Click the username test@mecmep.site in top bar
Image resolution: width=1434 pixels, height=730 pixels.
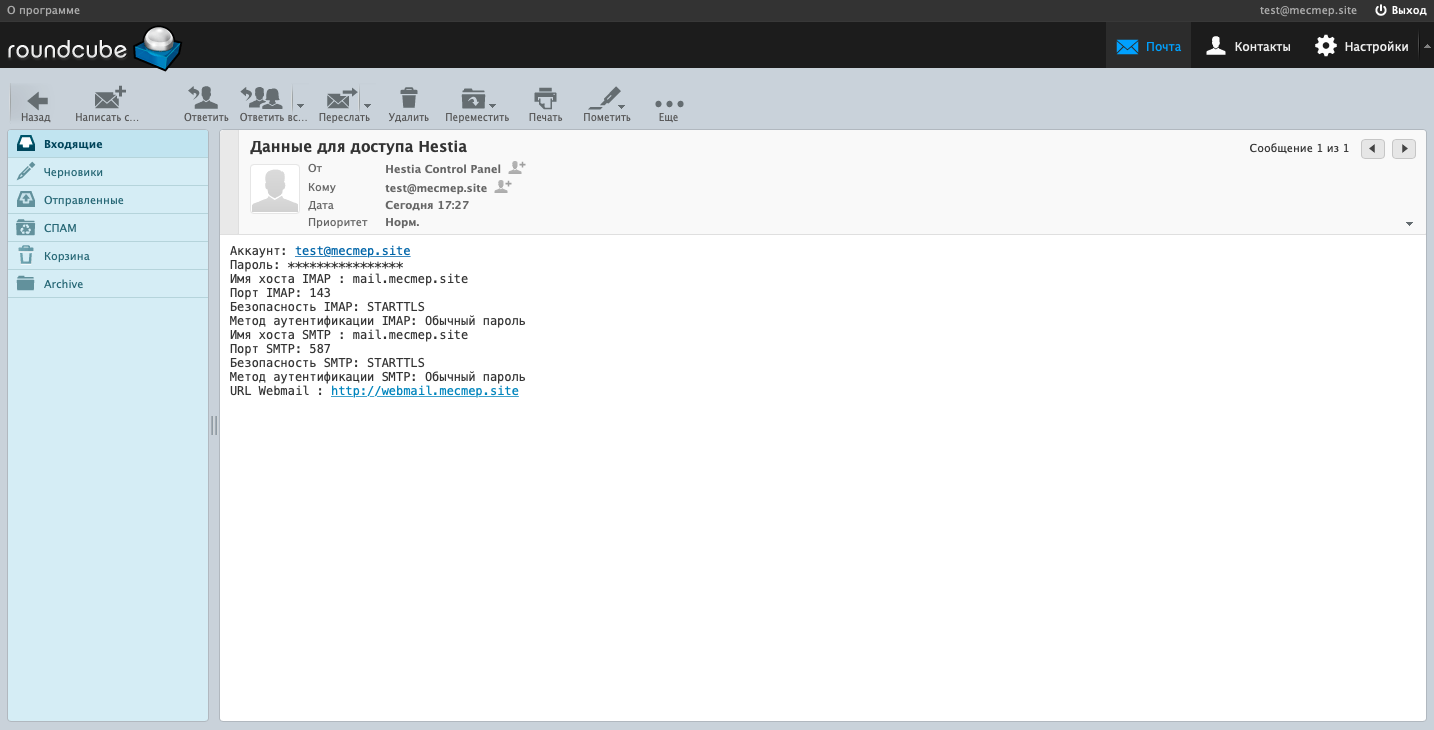1308,10
